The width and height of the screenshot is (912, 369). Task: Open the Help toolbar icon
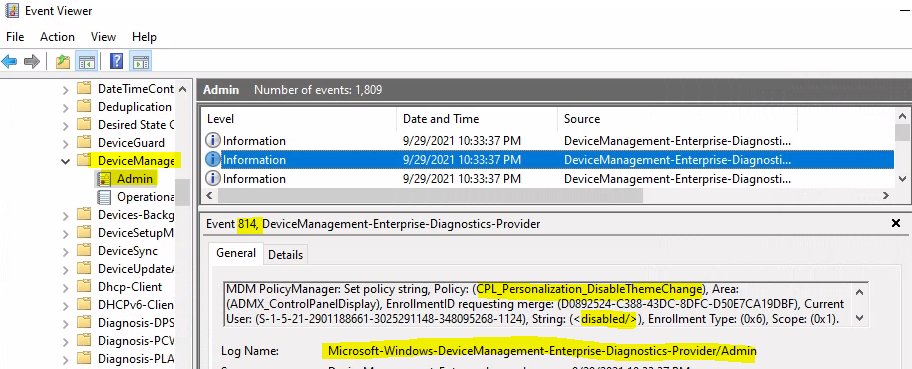coord(116,62)
